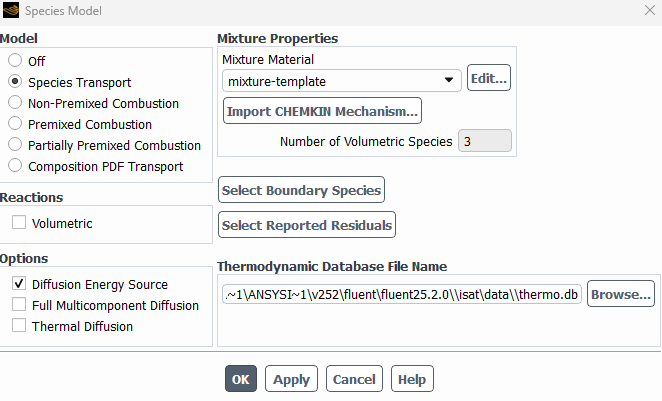The image size is (662, 401).
Task: Choose Premixed Combustion model
Action: coord(15,124)
